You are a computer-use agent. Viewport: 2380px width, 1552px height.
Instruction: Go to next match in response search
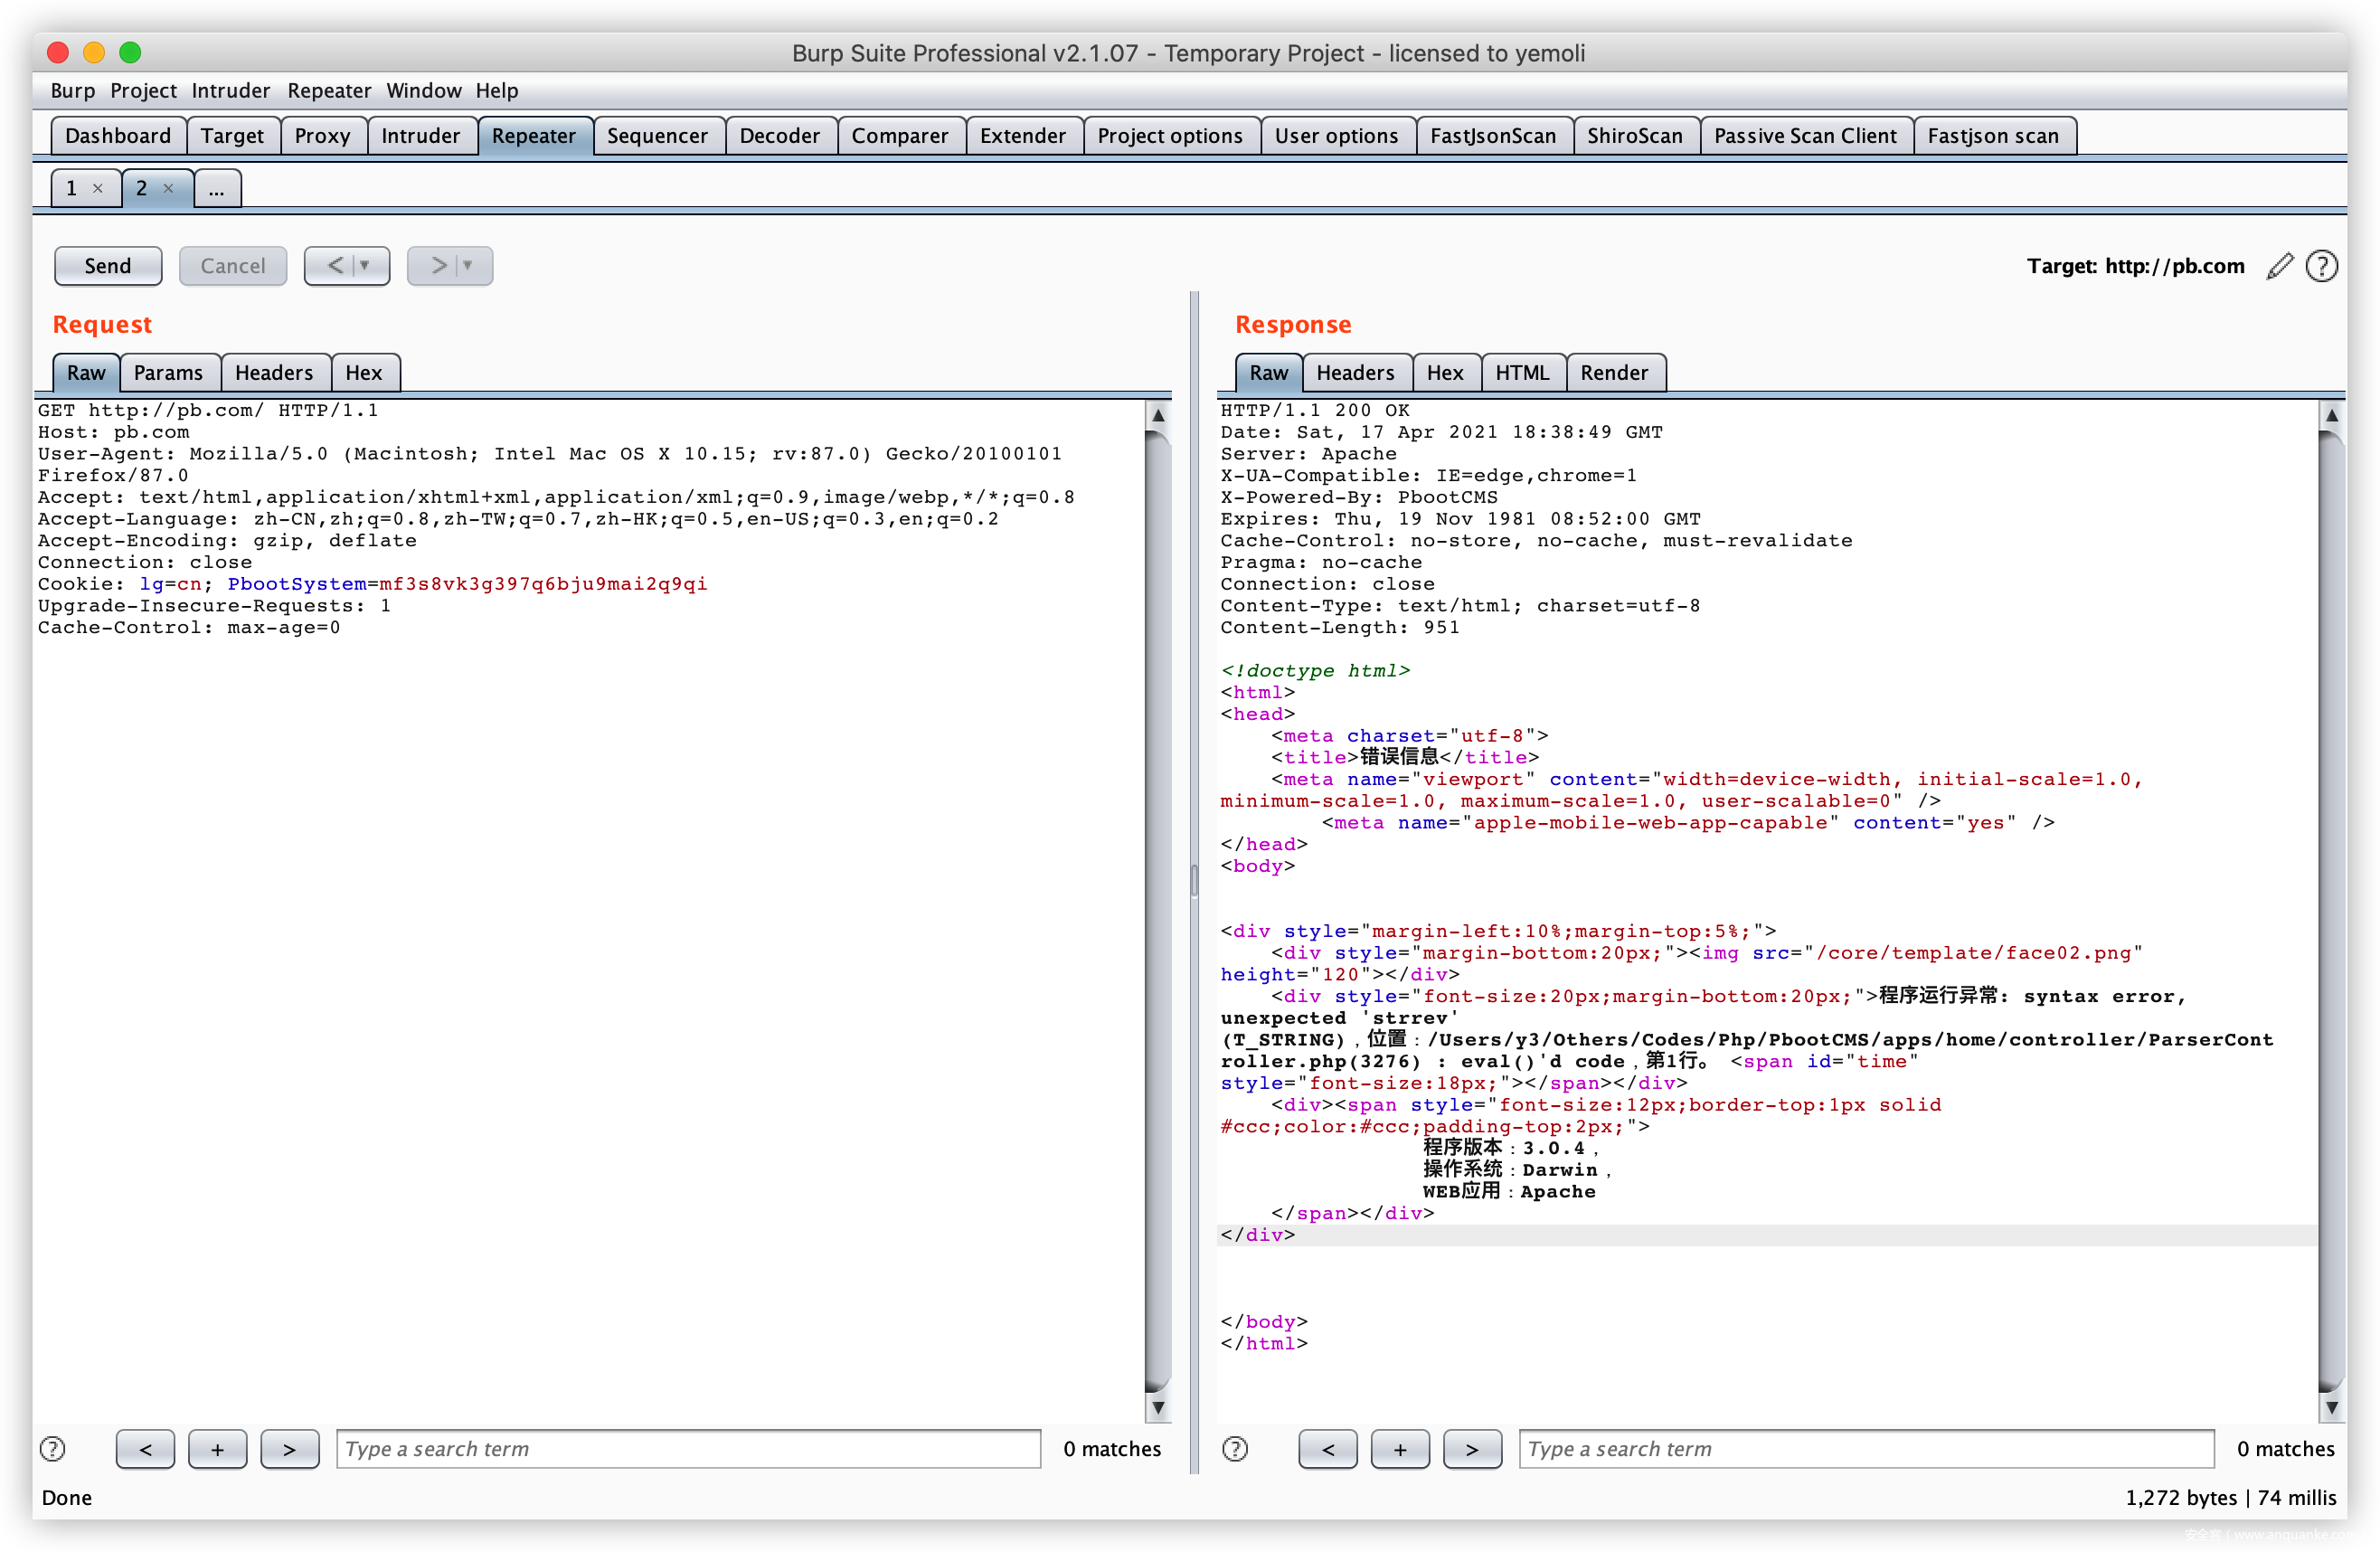pos(1472,1449)
